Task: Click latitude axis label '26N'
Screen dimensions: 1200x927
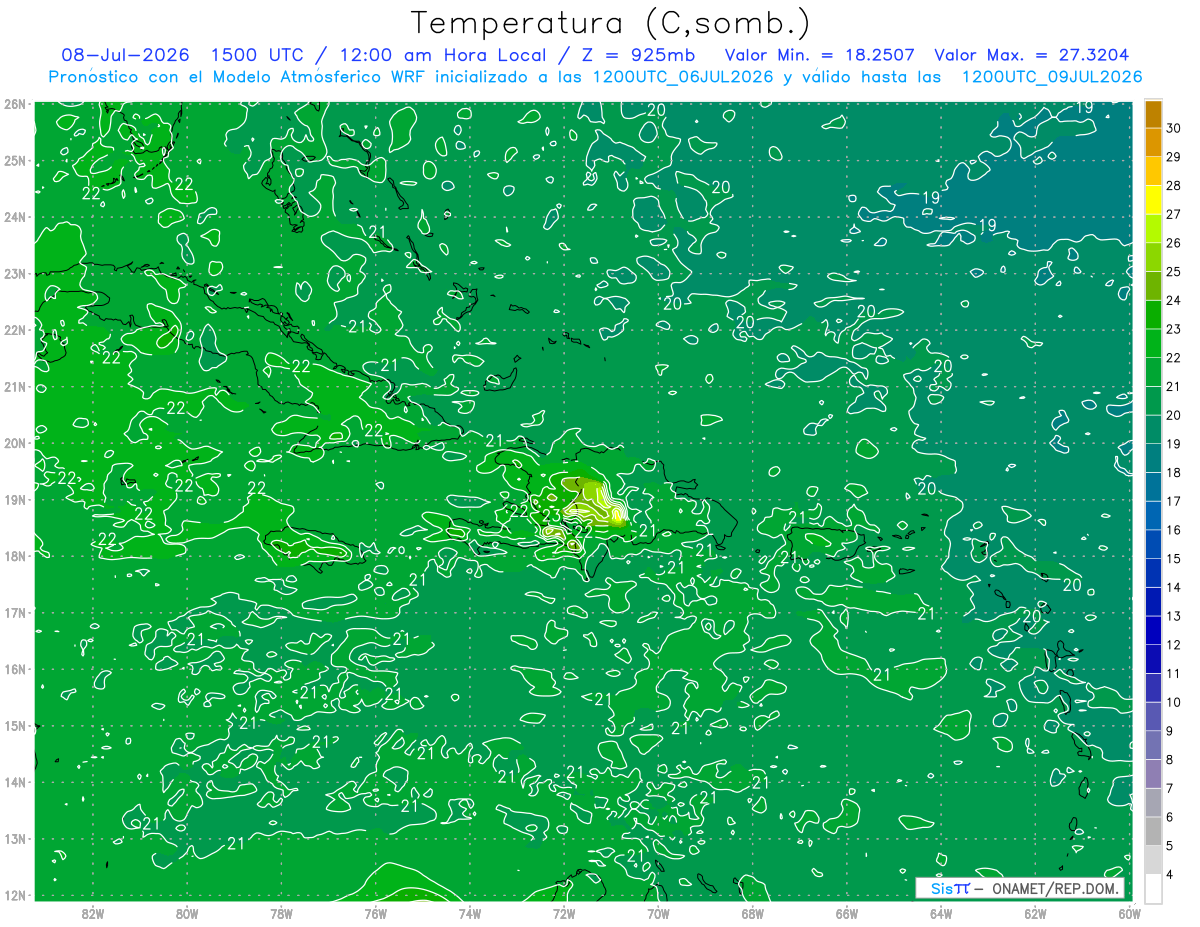Action: pyautogui.click(x=14, y=104)
